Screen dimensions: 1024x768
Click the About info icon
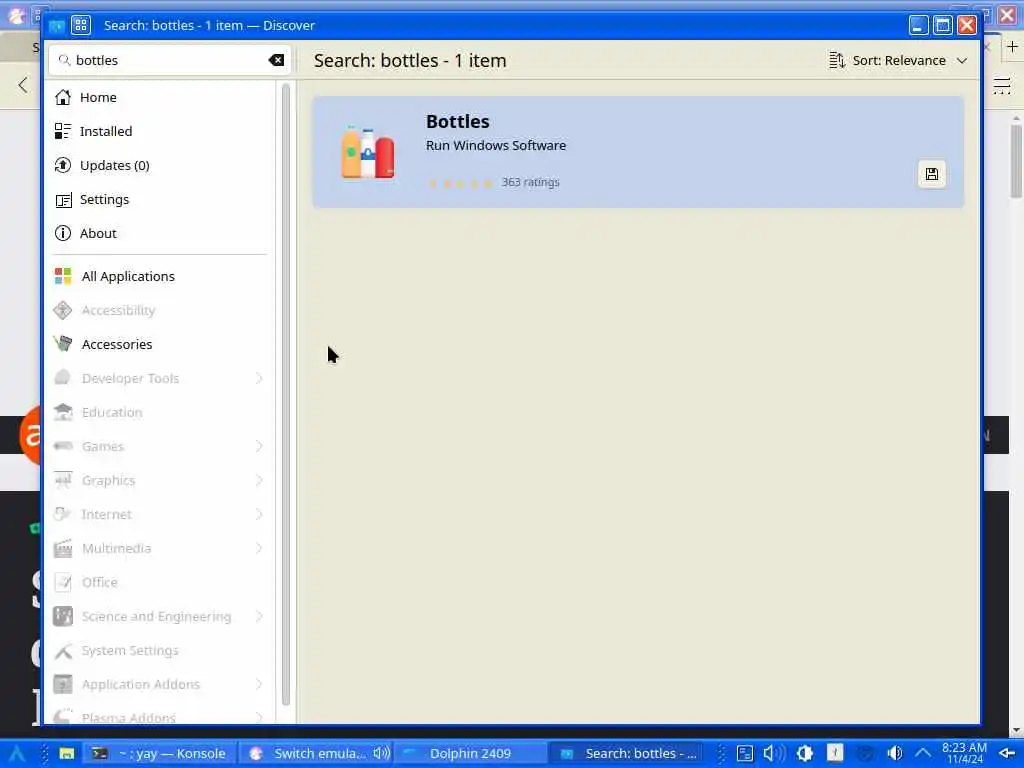pyautogui.click(x=63, y=233)
